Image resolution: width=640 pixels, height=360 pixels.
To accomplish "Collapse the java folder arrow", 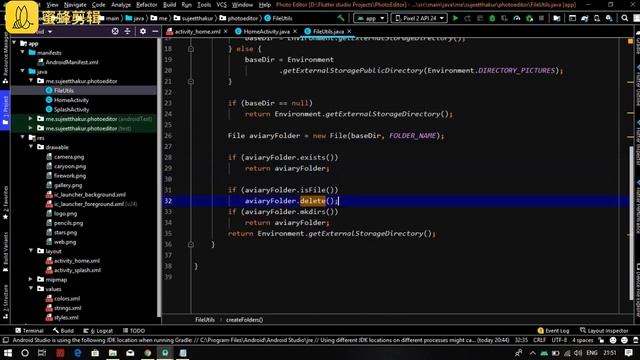I will [x=23, y=71].
